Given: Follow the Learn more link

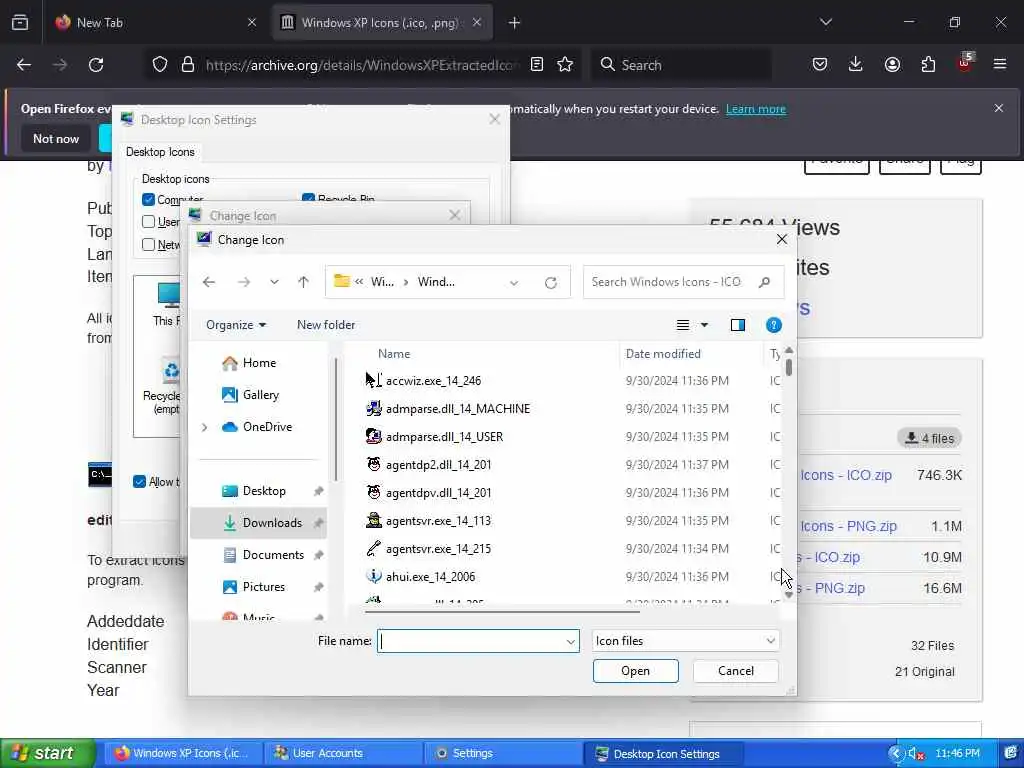Looking at the screenshot, I should 756,109.
